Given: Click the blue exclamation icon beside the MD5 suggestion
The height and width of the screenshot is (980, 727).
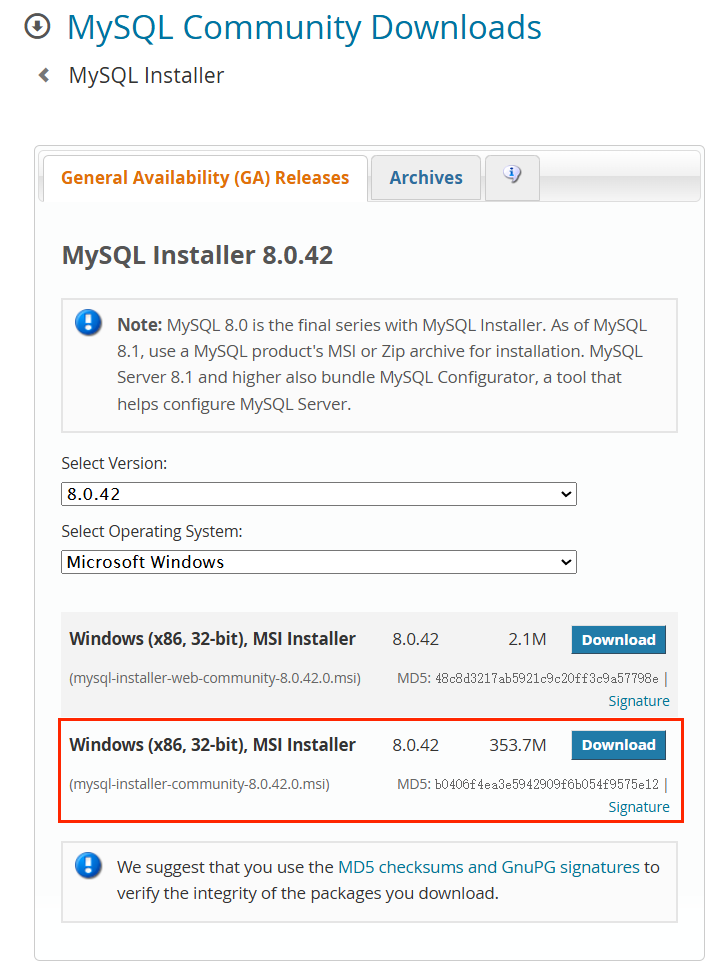Looking at the screenshot, I should (88, 866).
